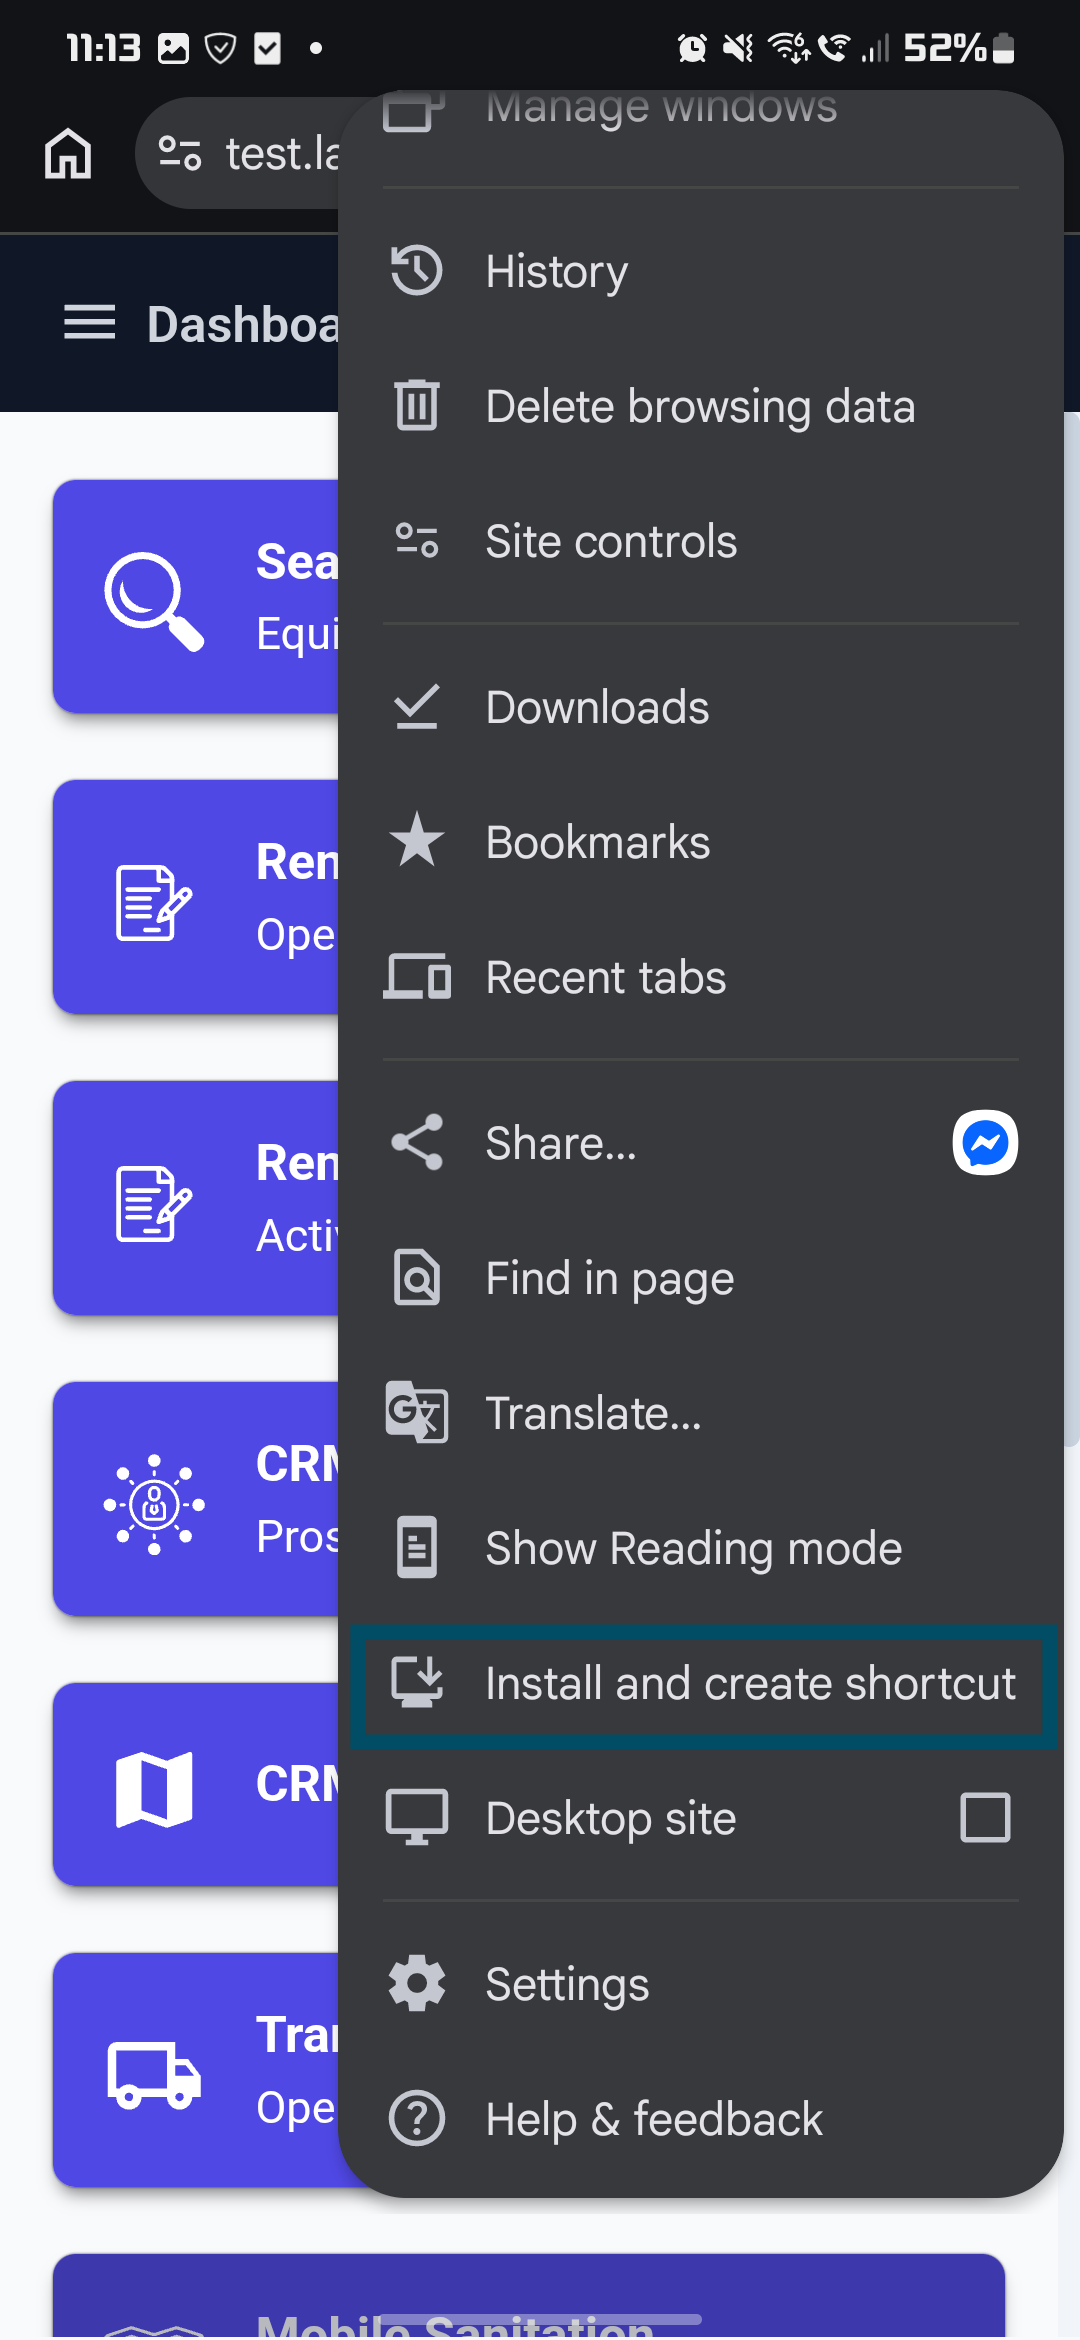
Task: Tap the Bookmarks star icon
Action: (416, 840)
